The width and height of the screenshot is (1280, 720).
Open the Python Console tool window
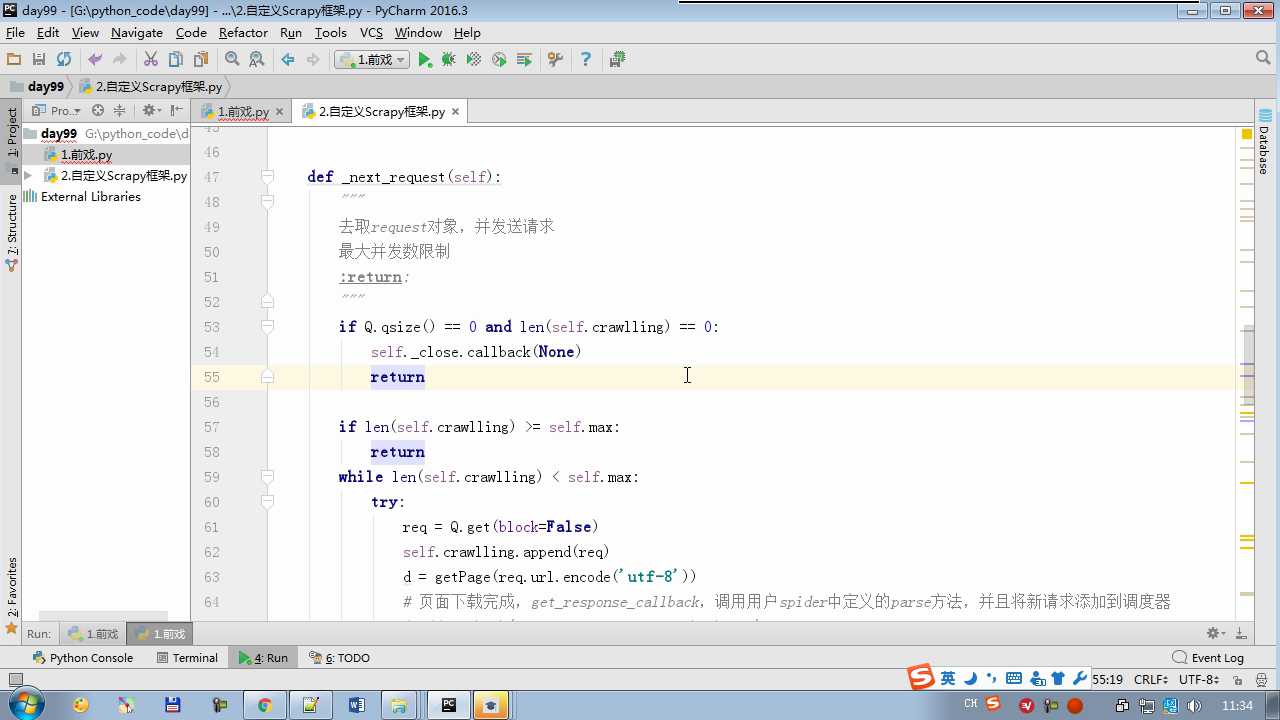click(x=82, y=658)
